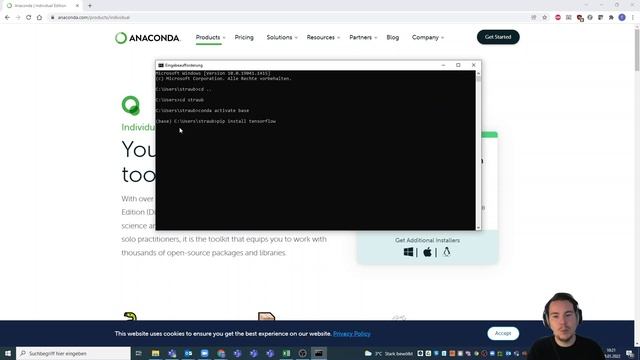Open Task View from the taskbar
Screen dimensions: 640x360
[139, 353]
